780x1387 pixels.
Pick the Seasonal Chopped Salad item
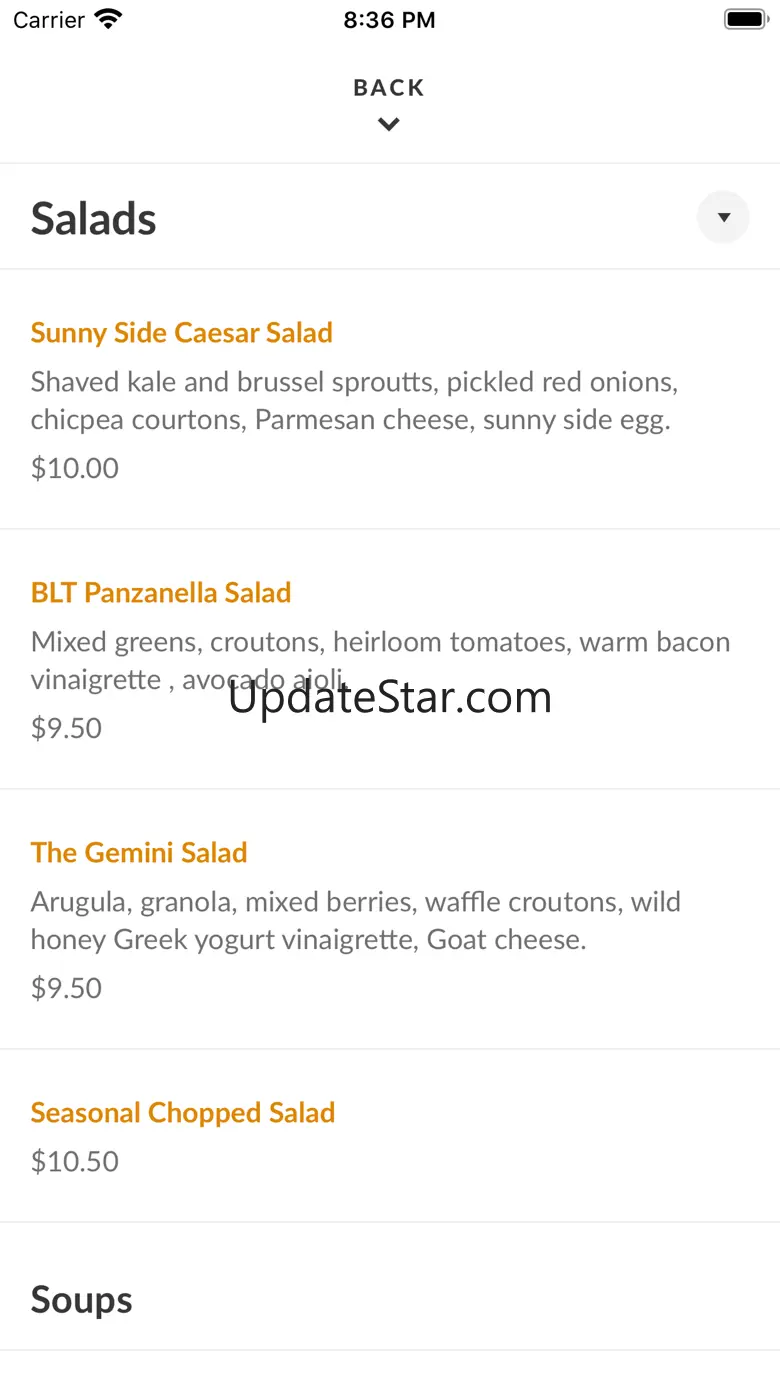[x=183, y=1113]
